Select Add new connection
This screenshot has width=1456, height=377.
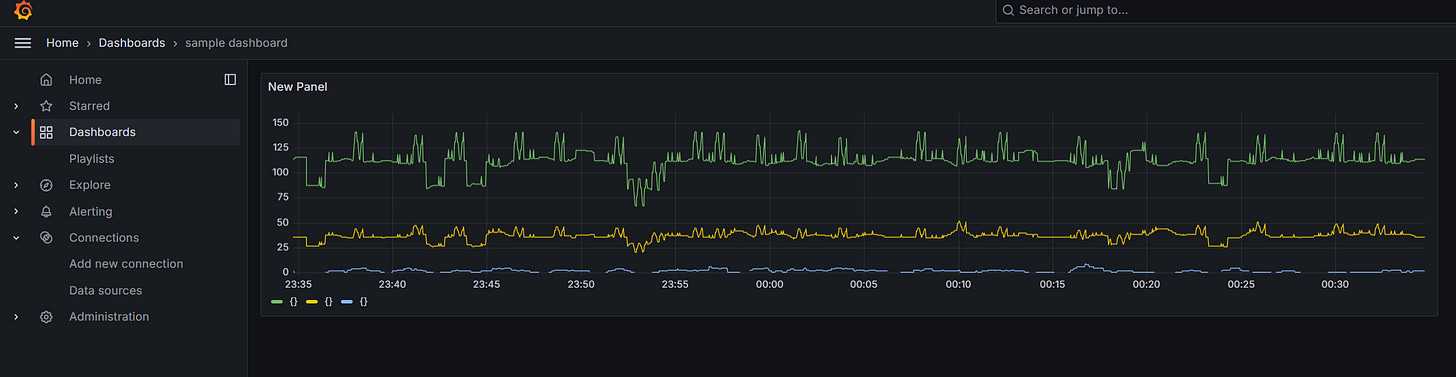[x=126, y=264]
